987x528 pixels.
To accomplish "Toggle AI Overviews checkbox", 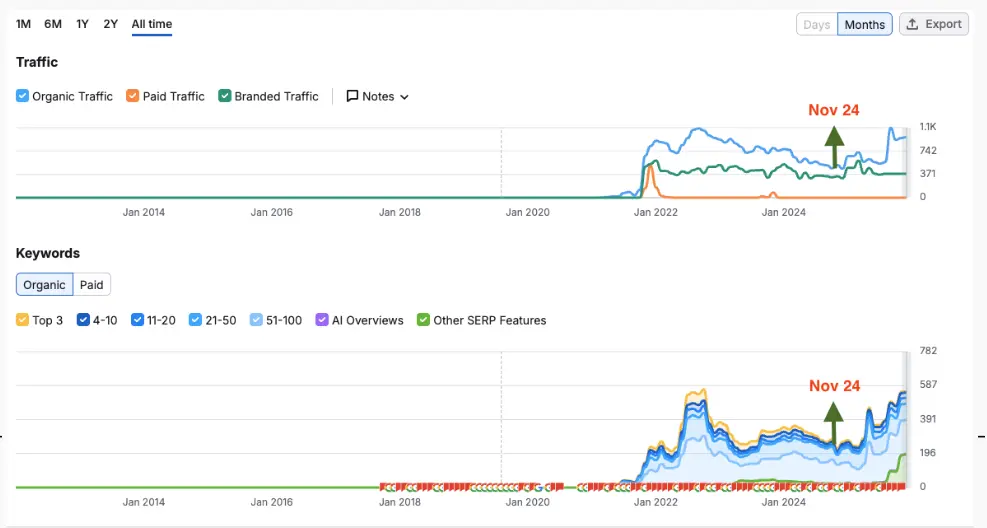I will click(x=322, y=320).
